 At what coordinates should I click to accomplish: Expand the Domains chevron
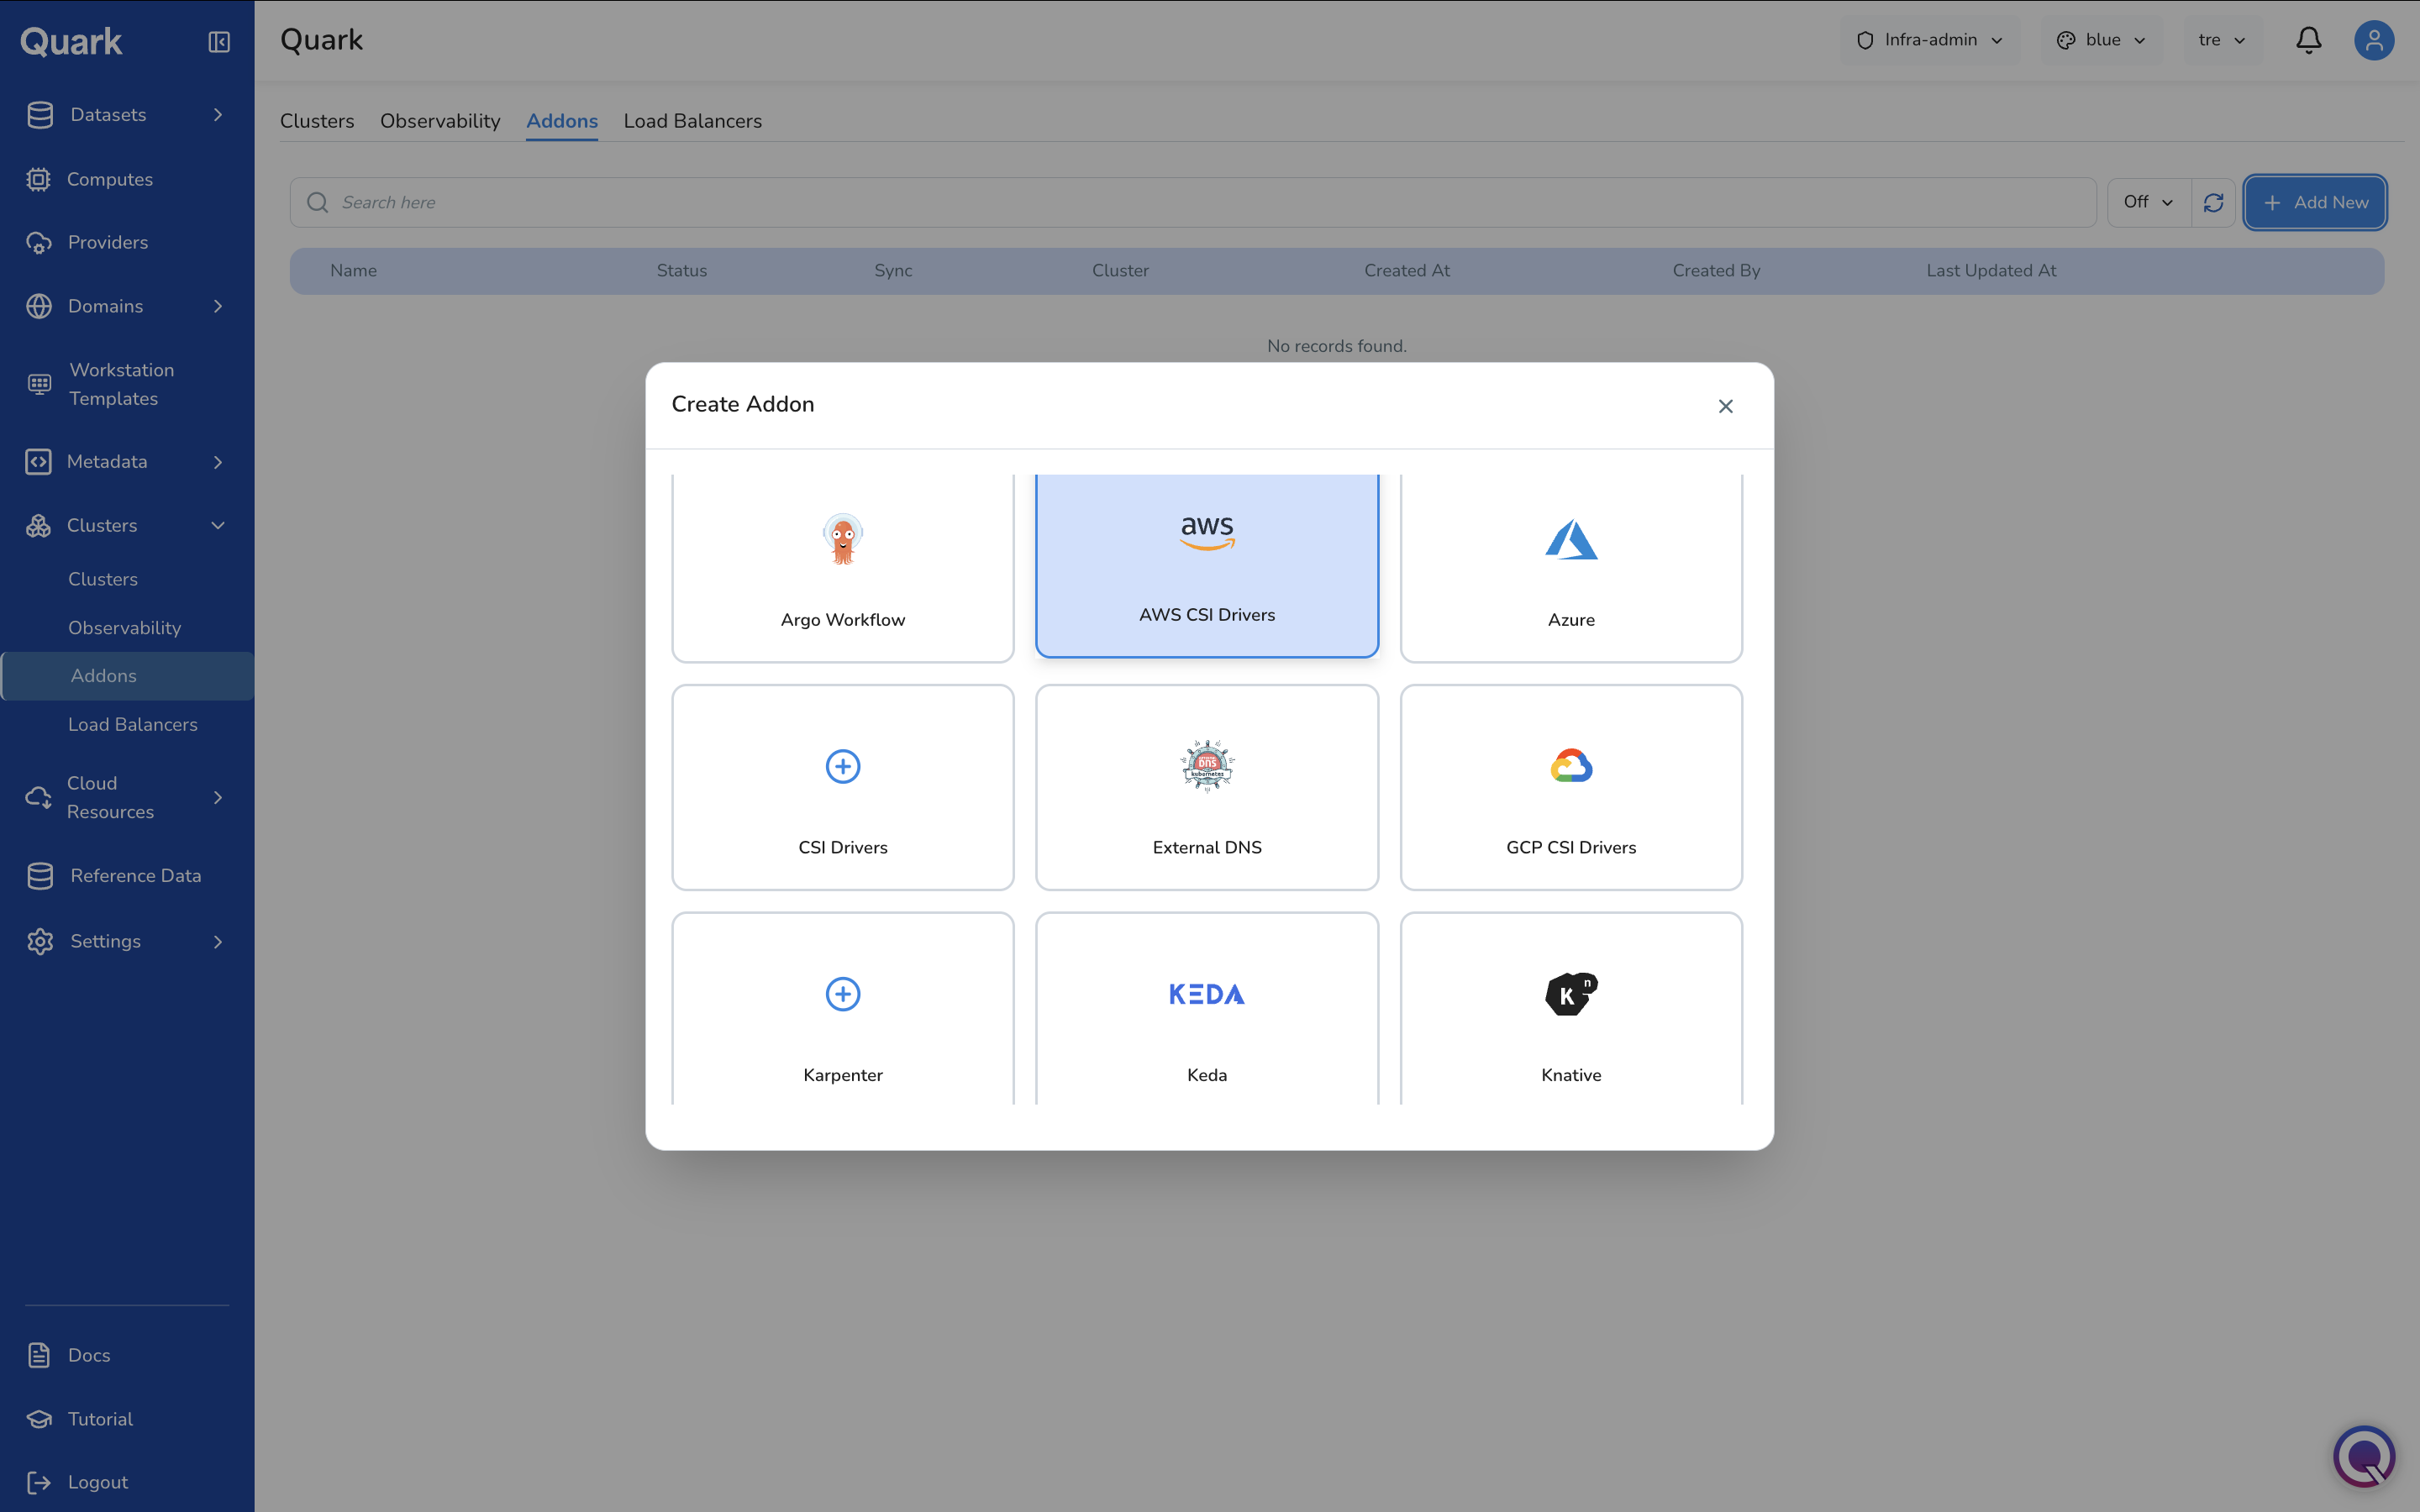pyautogui.click(x=218, y=306)
